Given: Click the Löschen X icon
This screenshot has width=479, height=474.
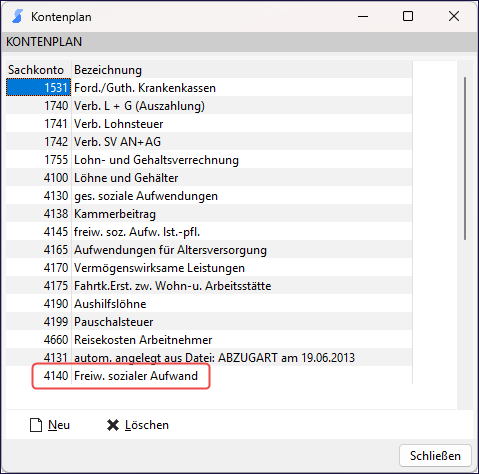Looking at the screenshot, I should point(113,425).
